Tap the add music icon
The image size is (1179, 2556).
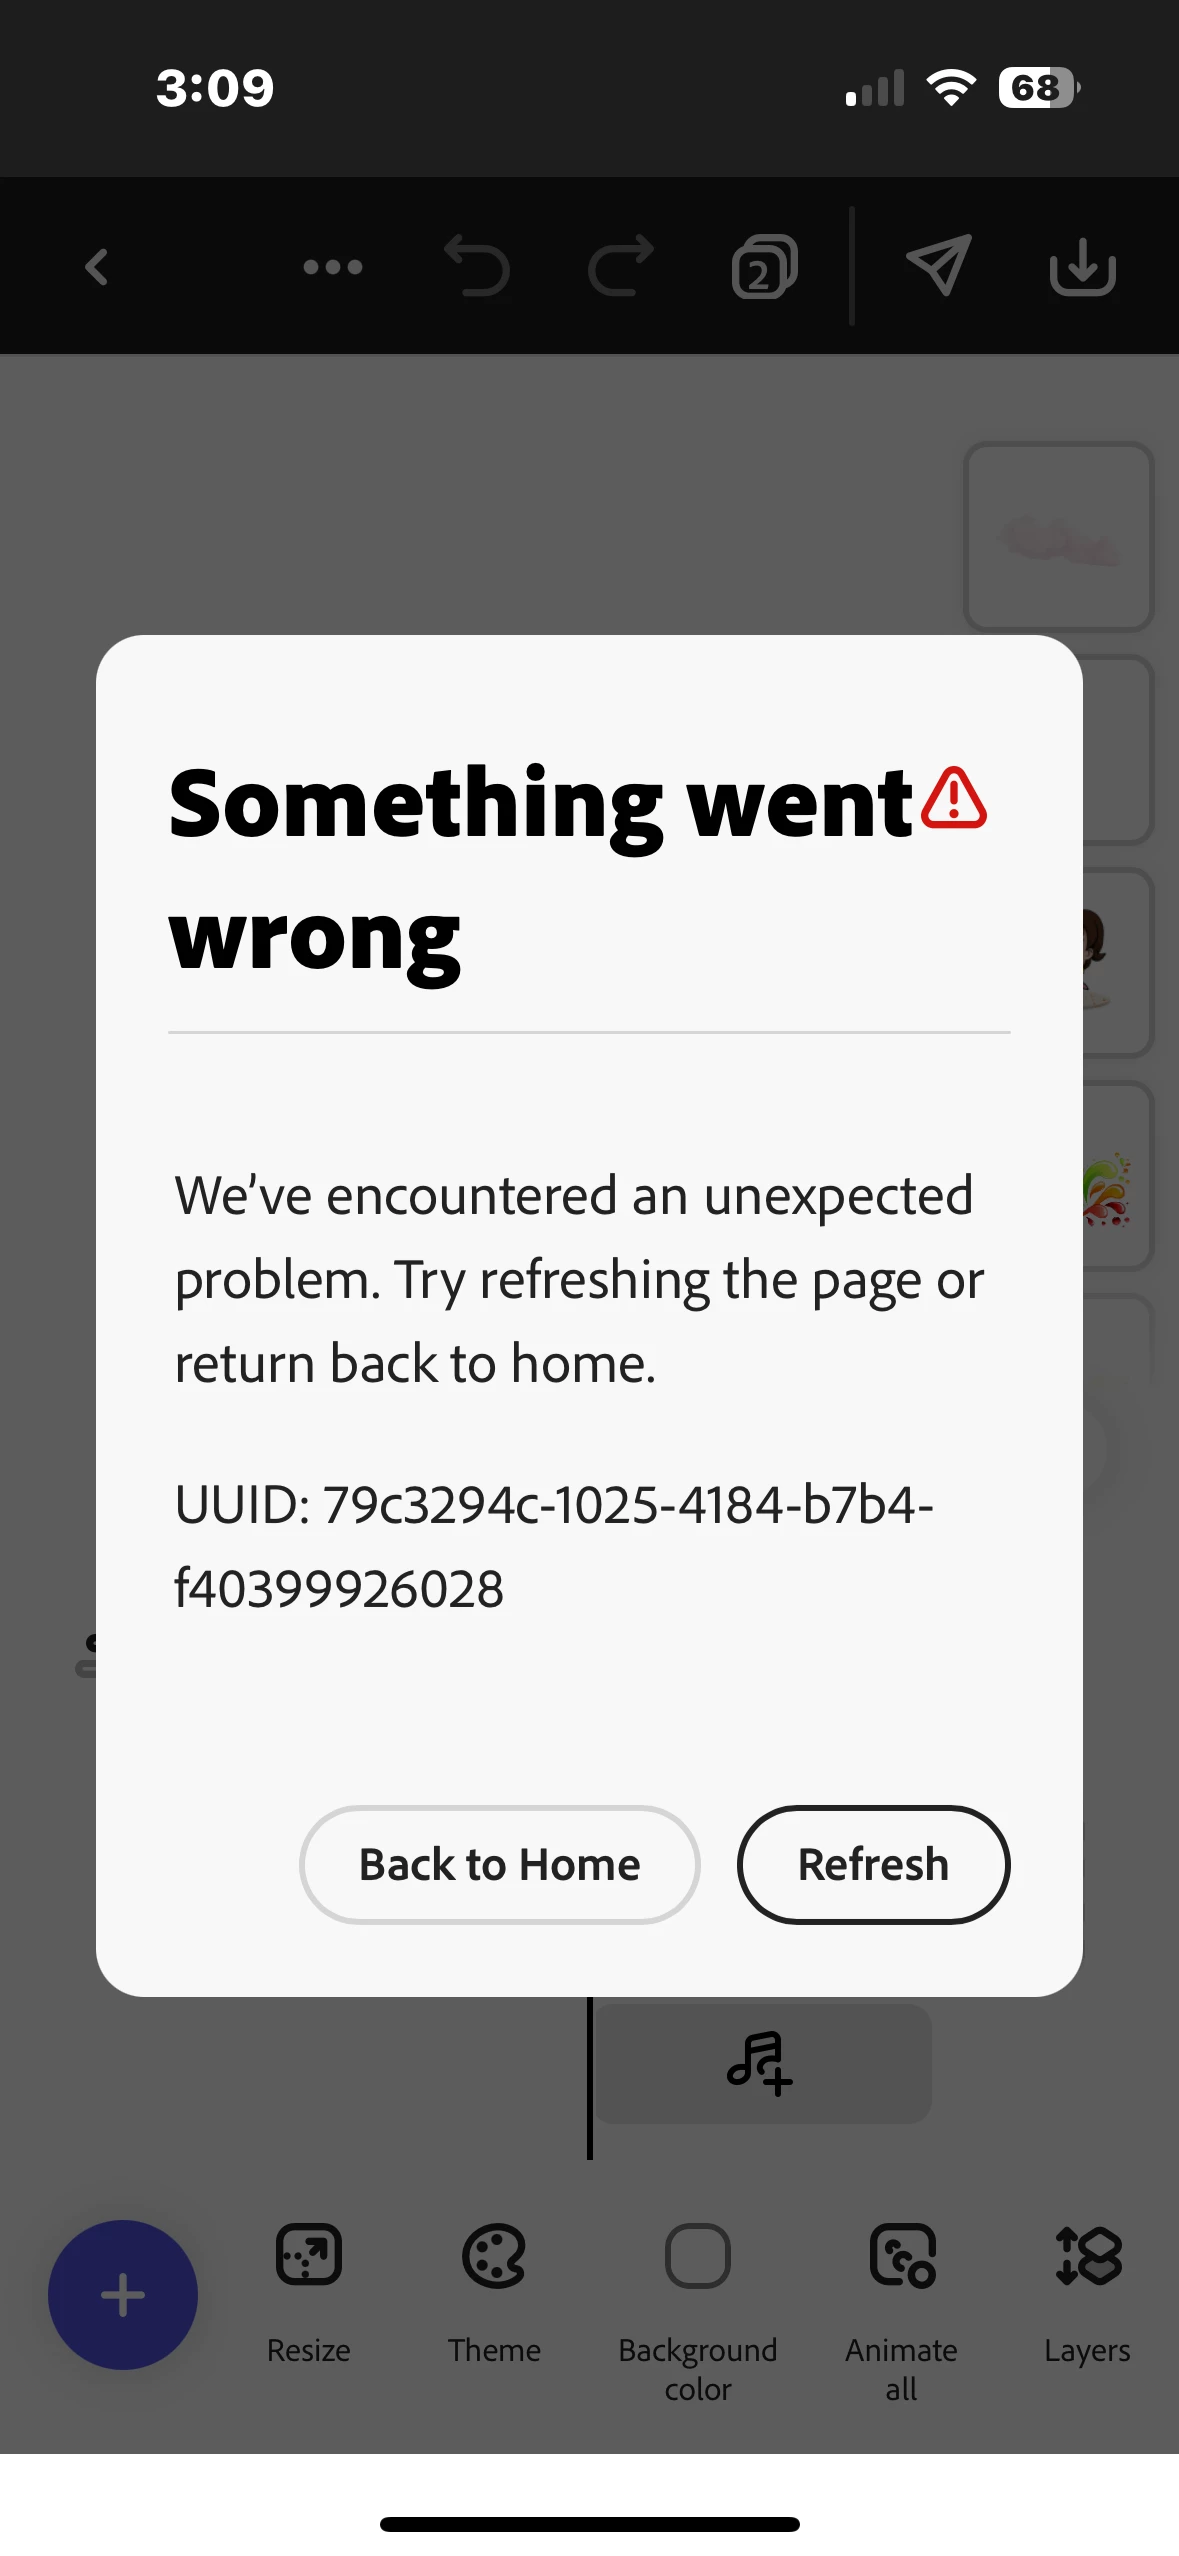pos(760,2062)
